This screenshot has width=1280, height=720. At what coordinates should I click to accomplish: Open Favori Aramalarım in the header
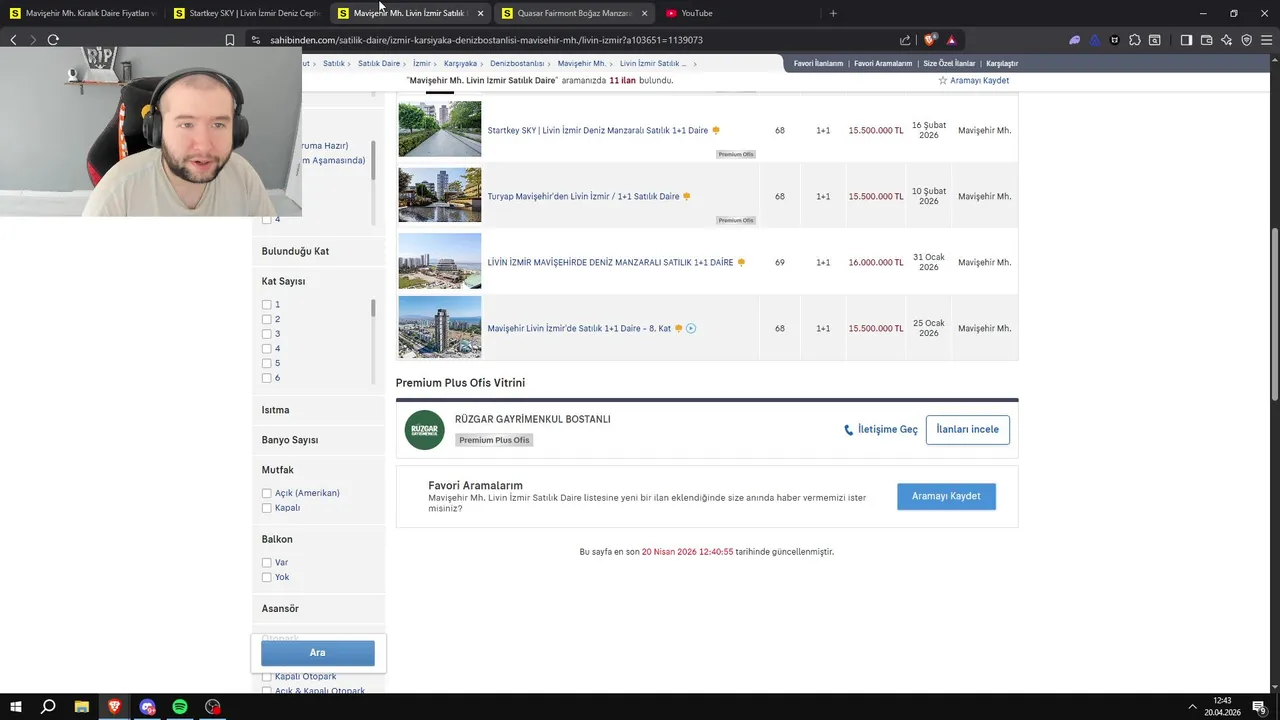(883, 63)
